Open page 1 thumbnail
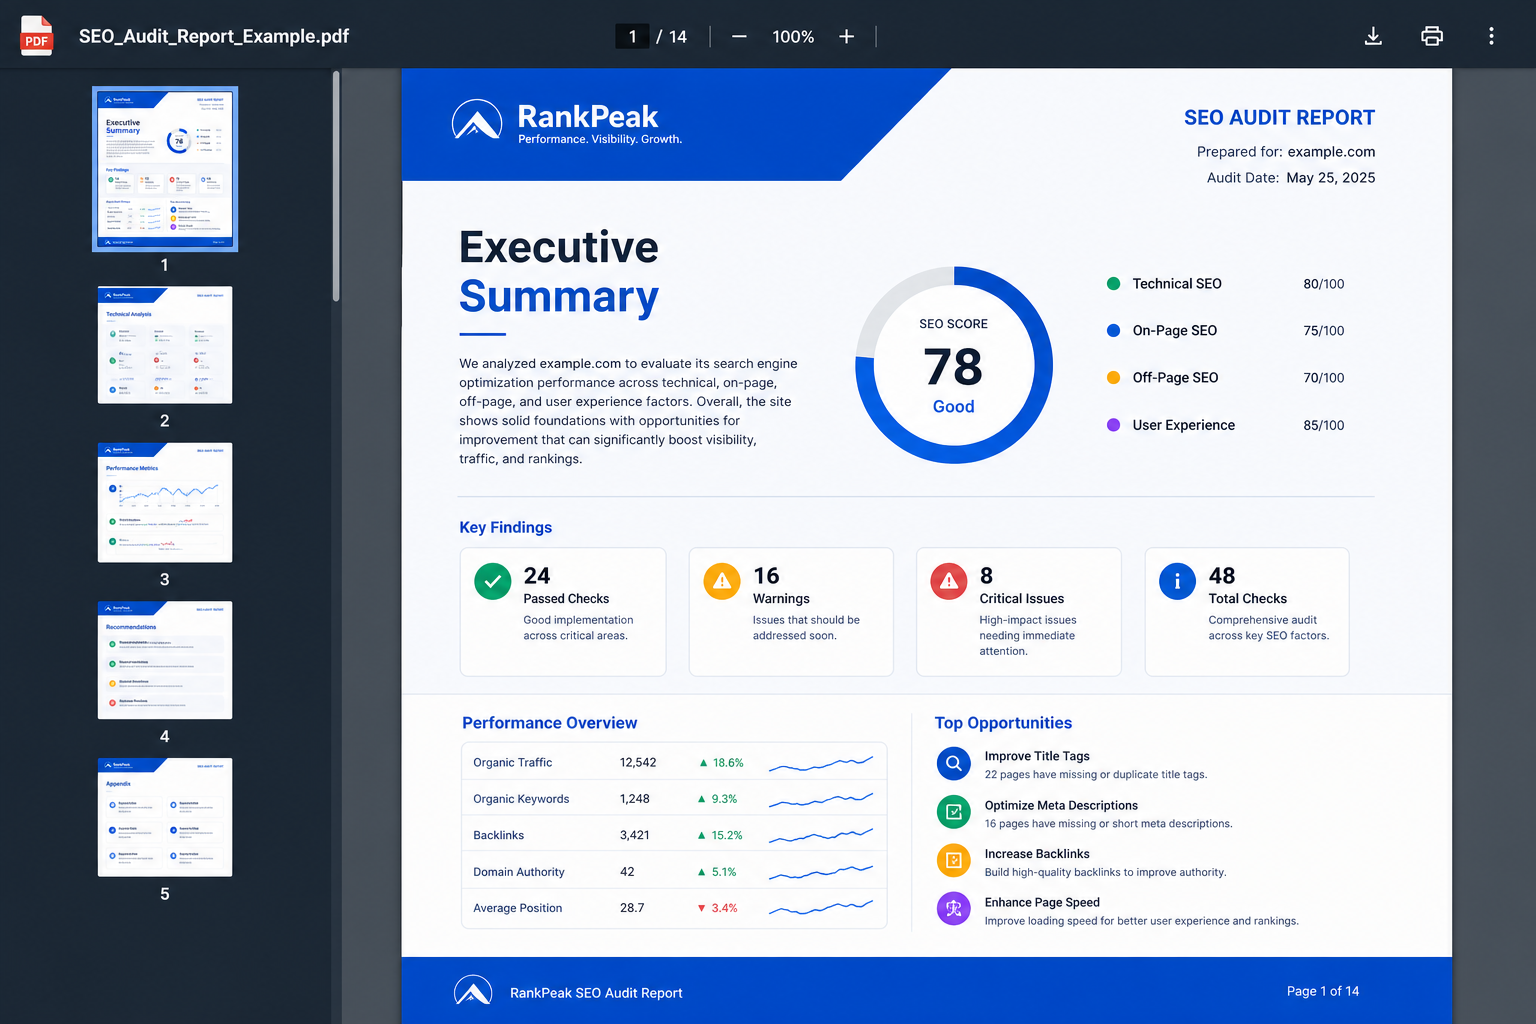 165,169
